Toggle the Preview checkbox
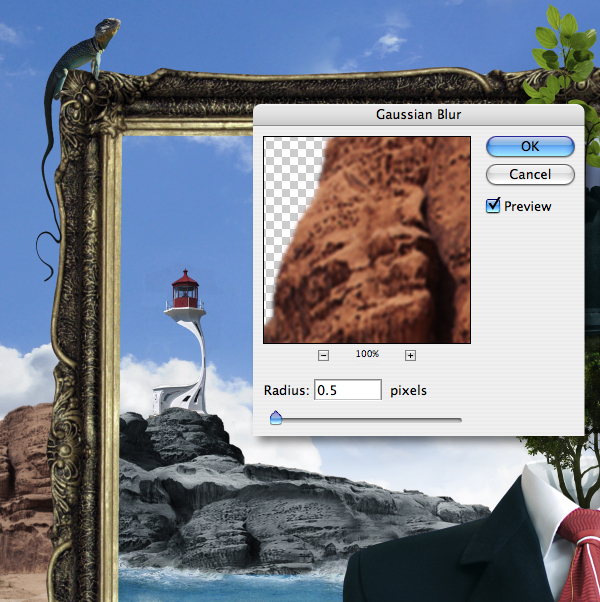This screenshot has width=600, height=602. tap(493, 206)
